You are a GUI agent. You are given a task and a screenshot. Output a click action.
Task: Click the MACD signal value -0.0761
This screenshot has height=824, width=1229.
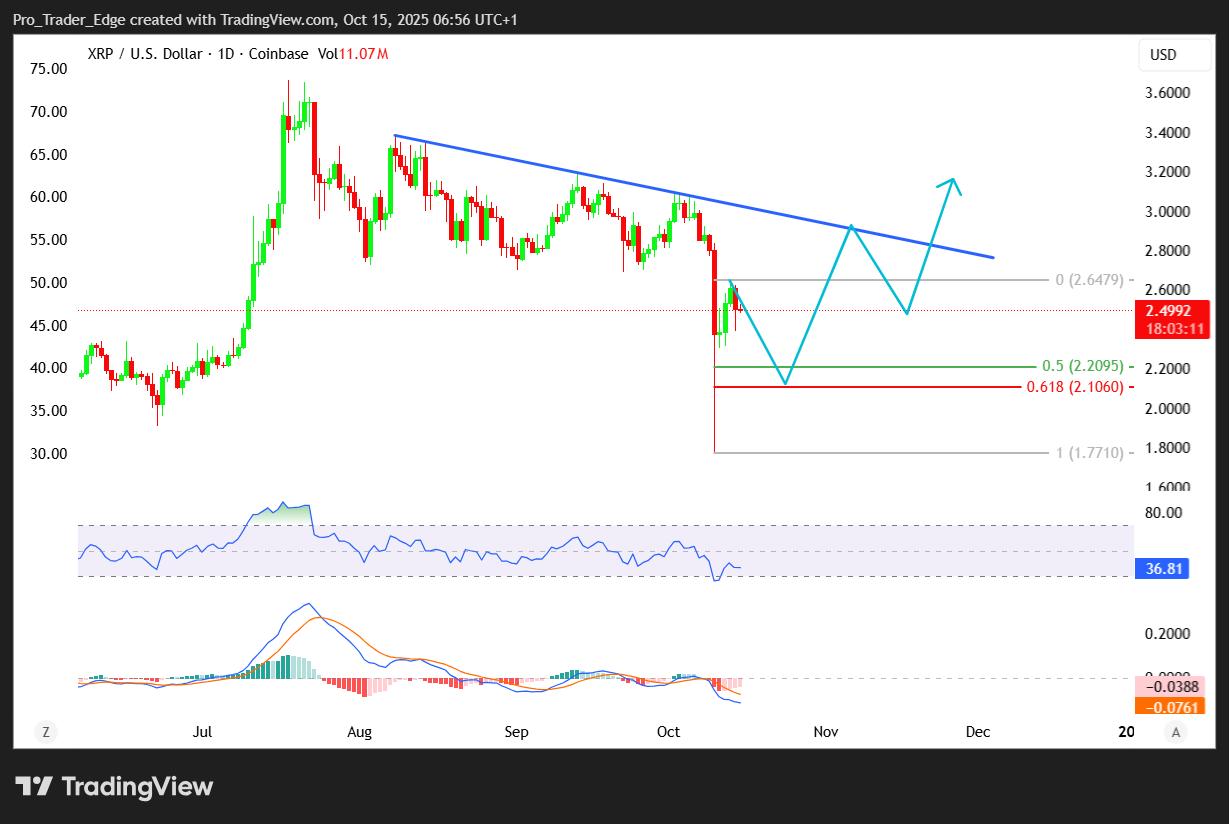1168,707
